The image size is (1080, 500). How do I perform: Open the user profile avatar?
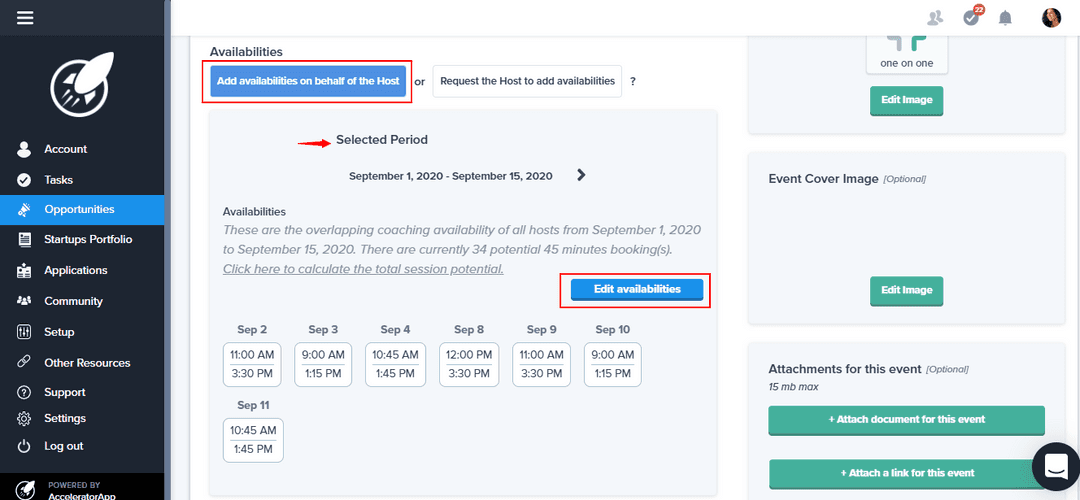pyautogui.click(x=1051, y=17)
